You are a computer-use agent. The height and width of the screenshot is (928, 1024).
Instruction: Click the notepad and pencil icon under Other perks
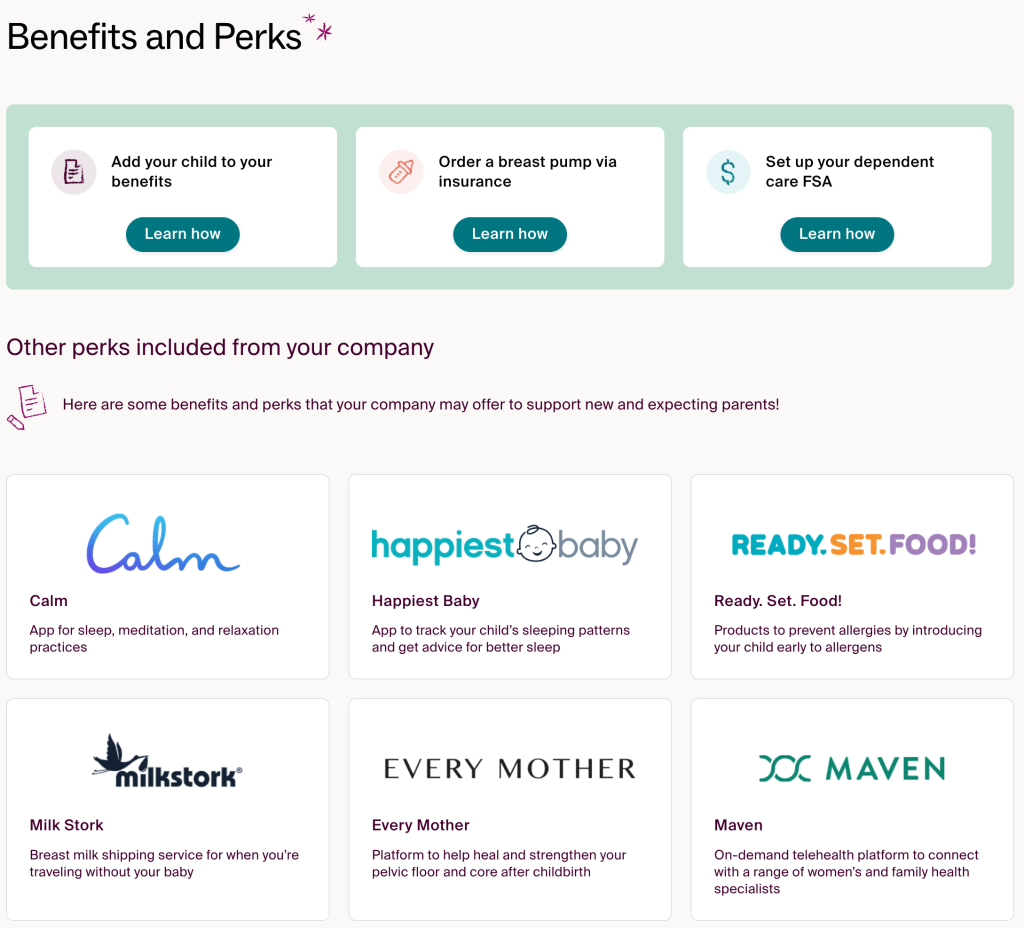point(27,406)
